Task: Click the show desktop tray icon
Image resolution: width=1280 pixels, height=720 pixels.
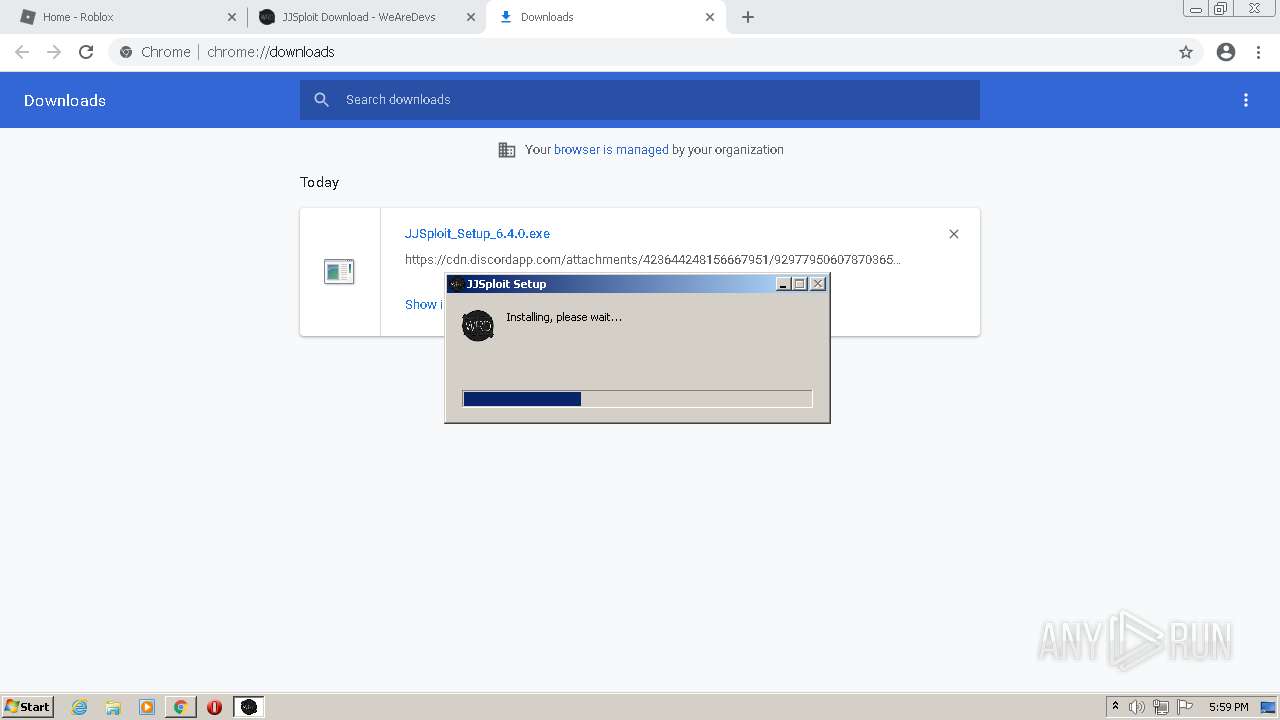Action: (1269, 707)
